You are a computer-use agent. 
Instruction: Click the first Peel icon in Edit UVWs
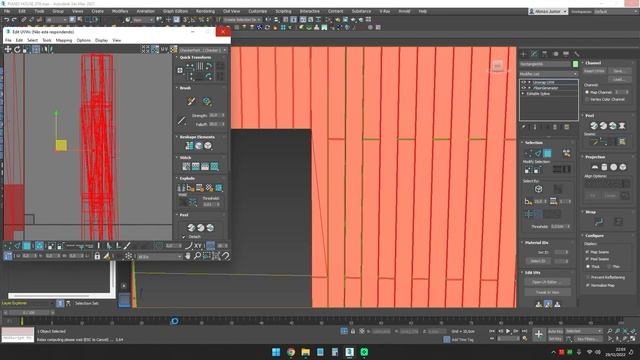(x=191, y=228)
